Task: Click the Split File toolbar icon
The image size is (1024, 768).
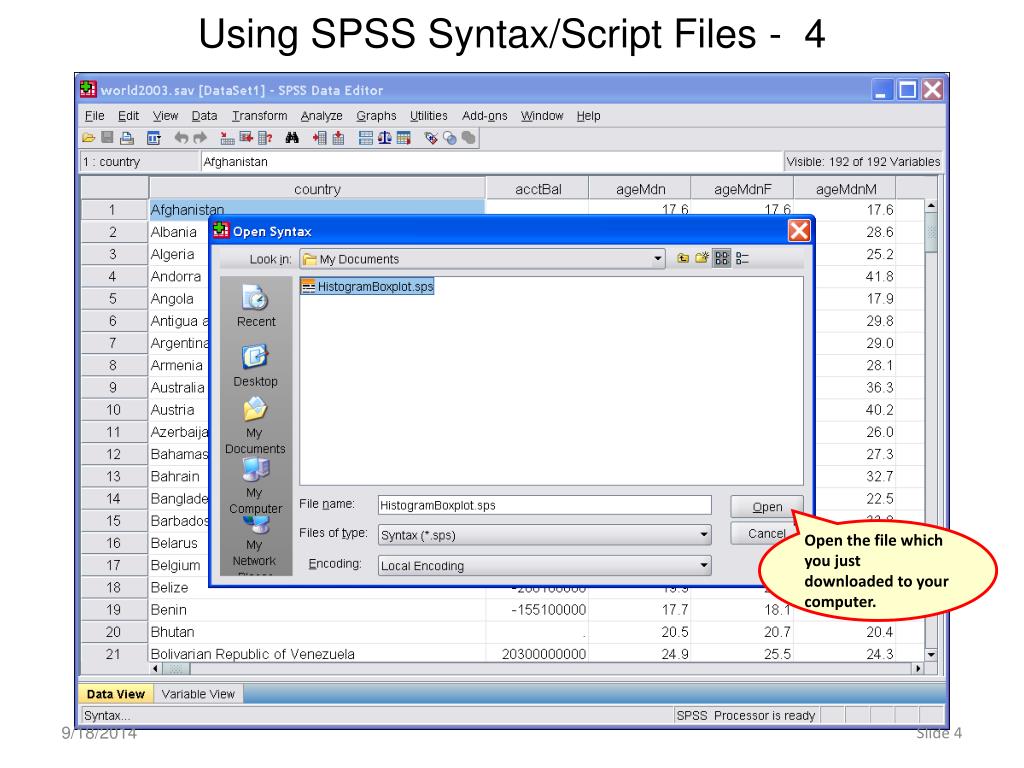Action: (x=366, y=138)
